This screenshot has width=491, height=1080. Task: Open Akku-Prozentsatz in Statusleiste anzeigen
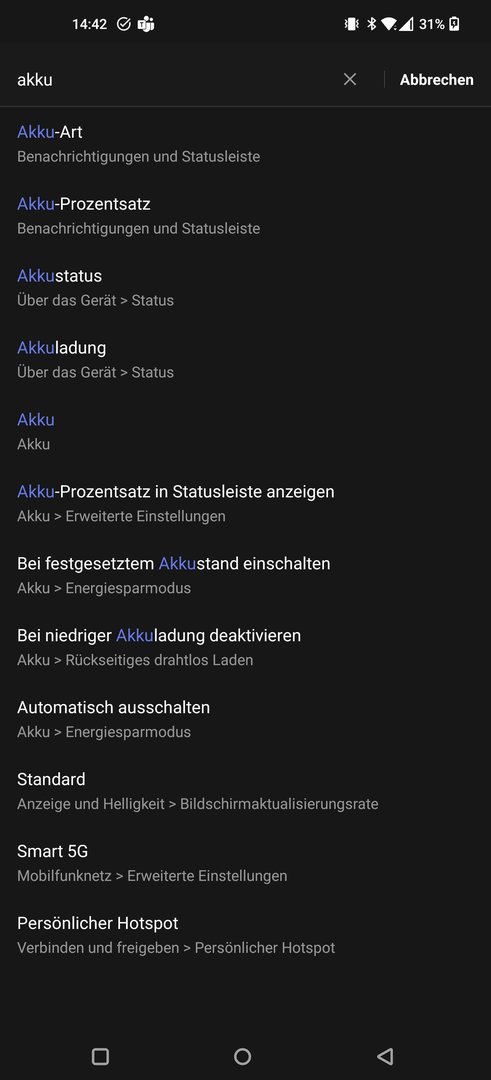(245, 503)
